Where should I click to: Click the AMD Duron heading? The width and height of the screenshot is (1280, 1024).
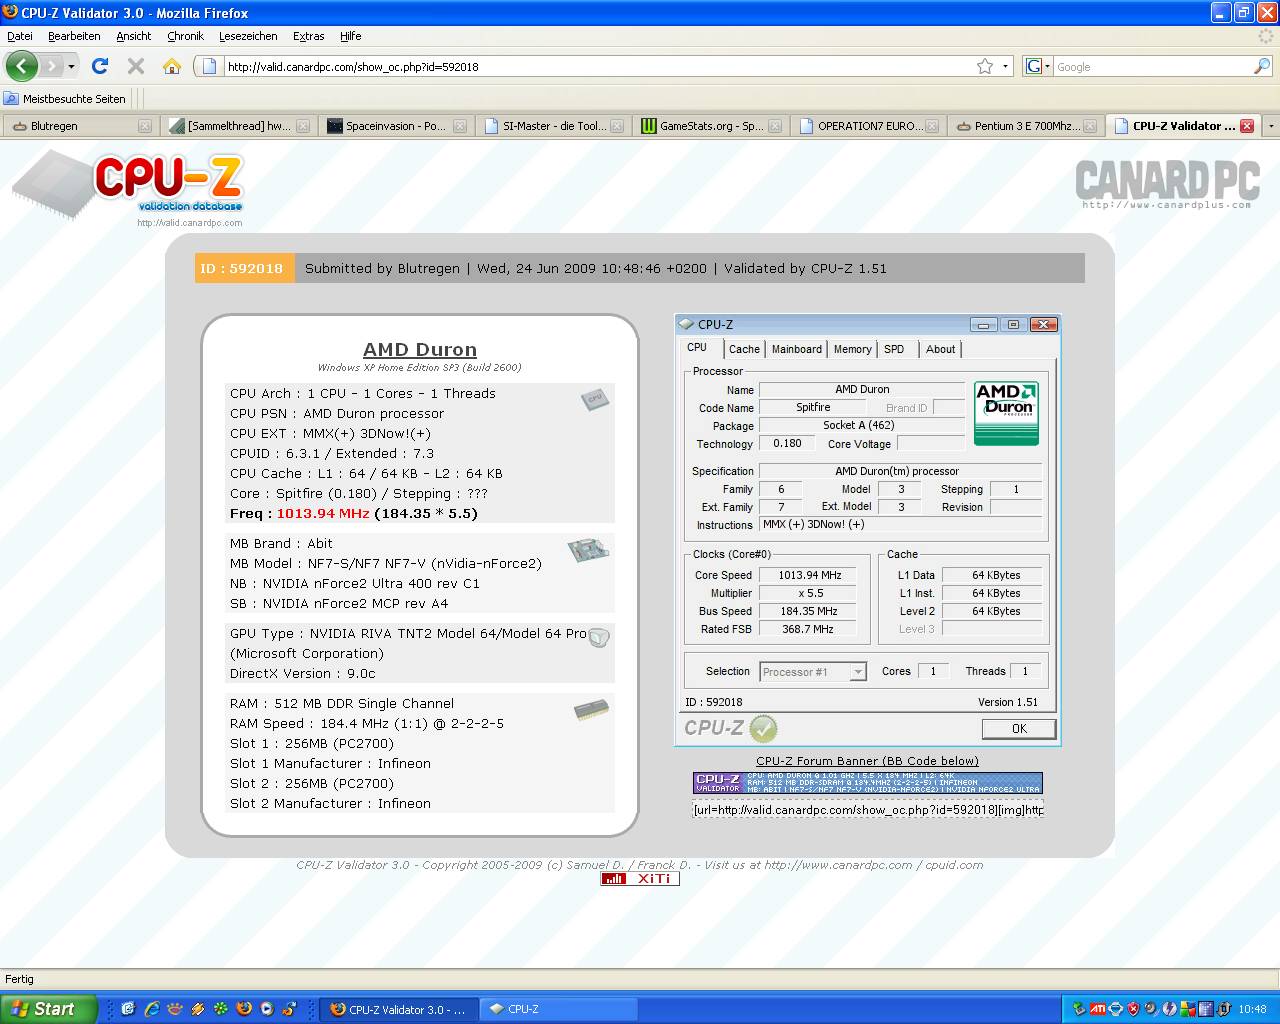(x=420, y=350)
